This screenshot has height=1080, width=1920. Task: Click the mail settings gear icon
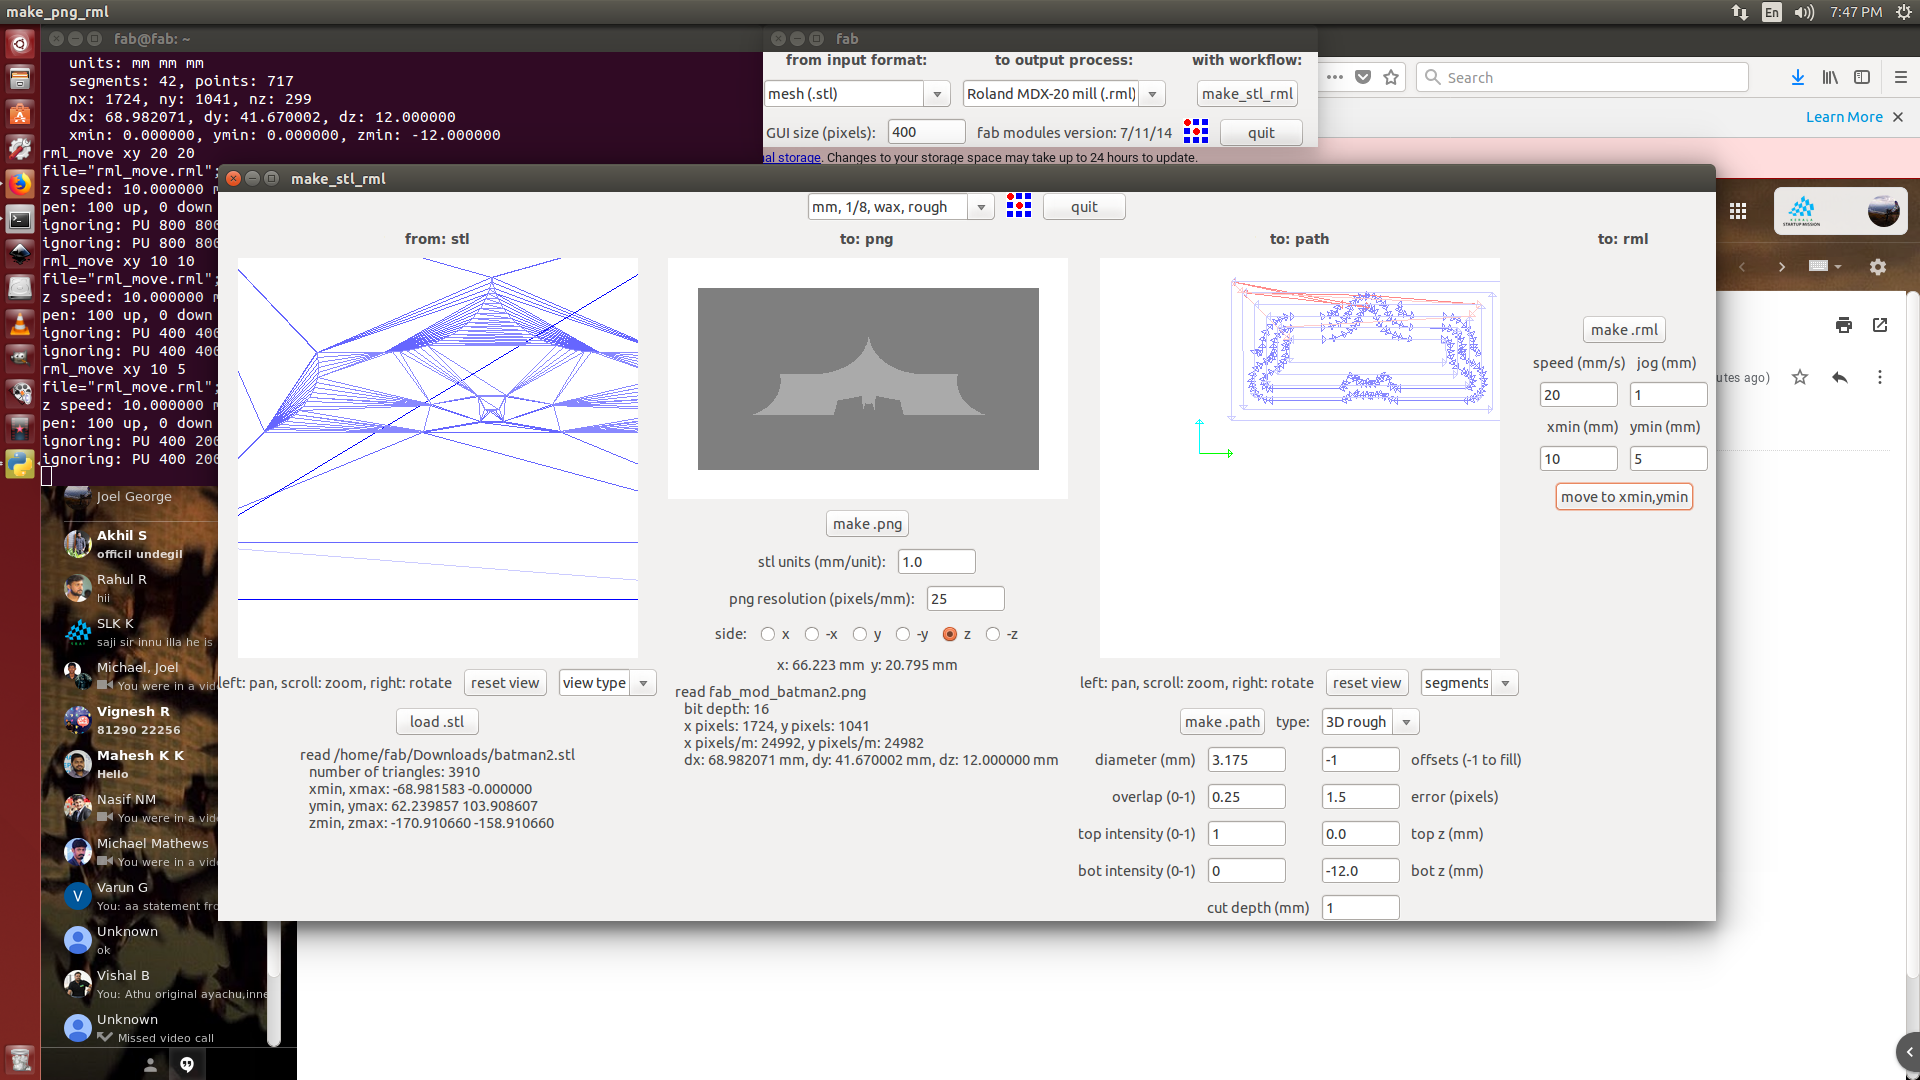1878,266
